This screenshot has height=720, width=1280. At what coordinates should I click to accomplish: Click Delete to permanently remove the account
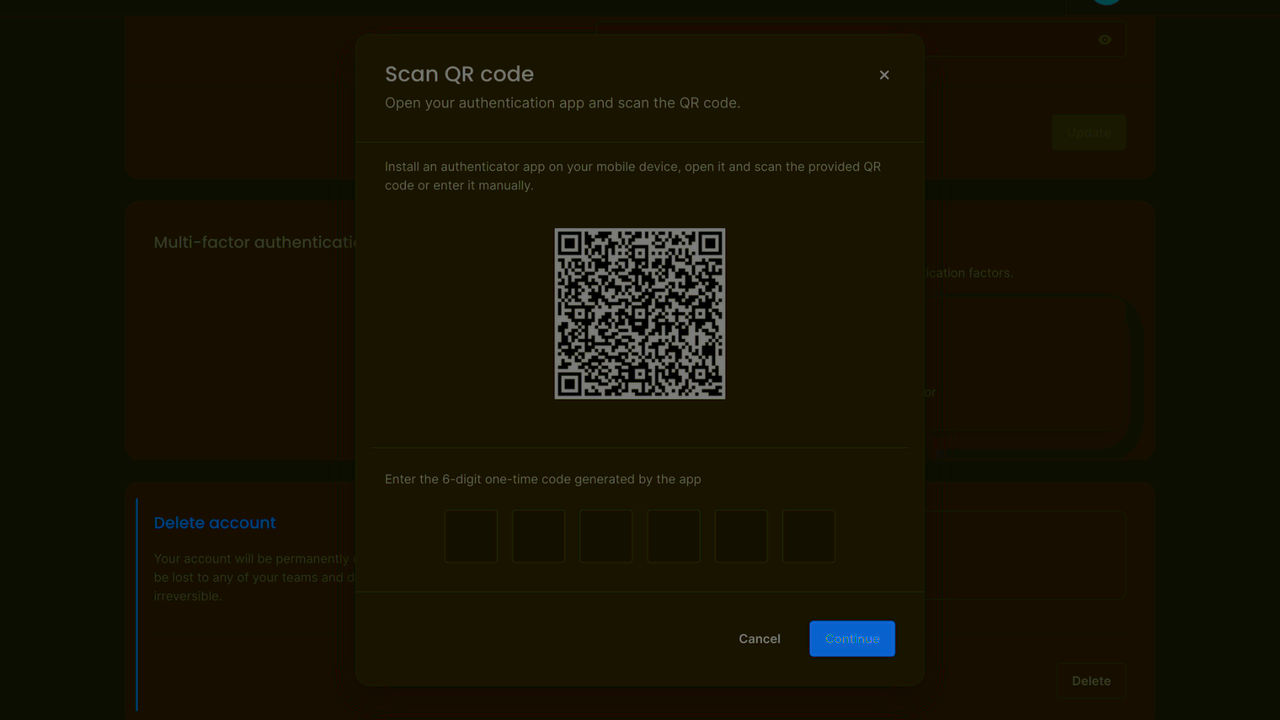click(x=1090, y=680)
